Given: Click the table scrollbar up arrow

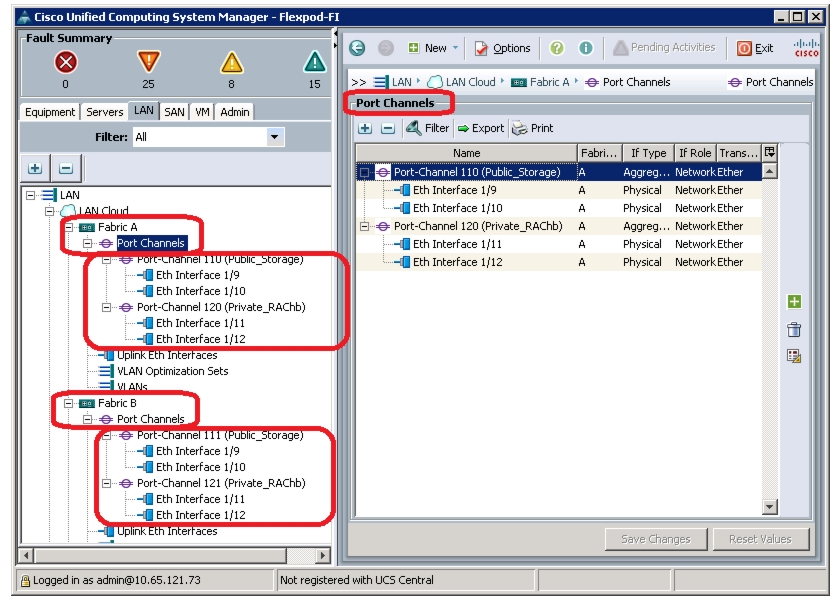Looking at the screenshot, I should pyautogui.click(x=769, y=172).
